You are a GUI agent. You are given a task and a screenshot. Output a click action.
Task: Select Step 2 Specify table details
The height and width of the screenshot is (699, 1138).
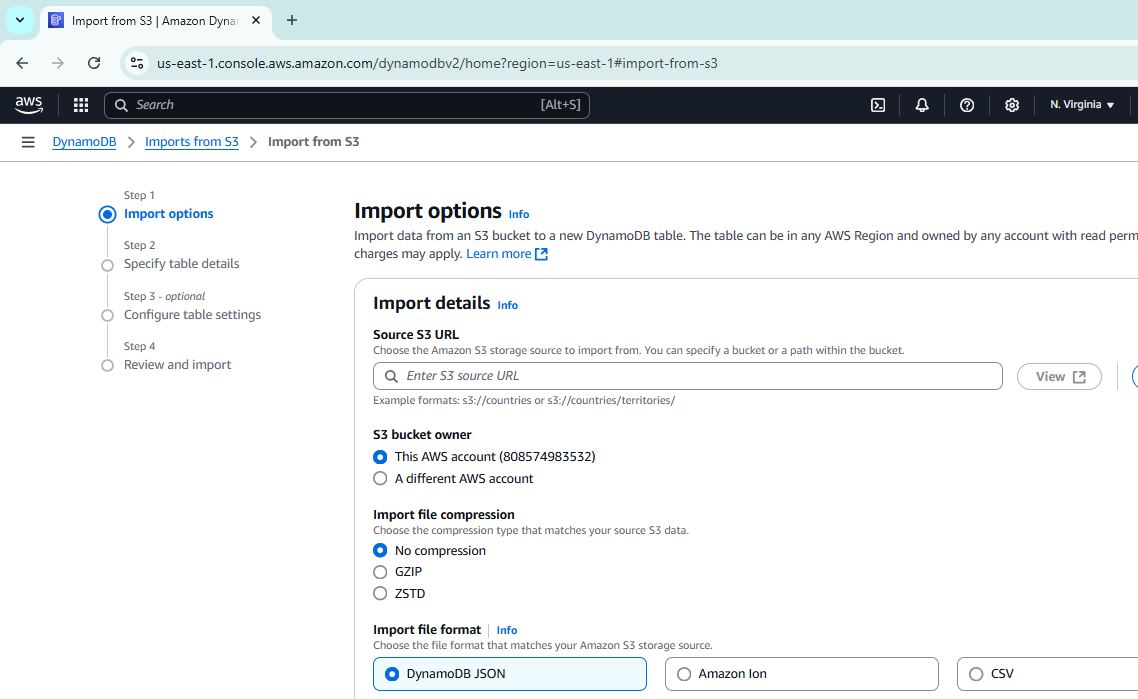pyautogui.click(x=181, y=264)
